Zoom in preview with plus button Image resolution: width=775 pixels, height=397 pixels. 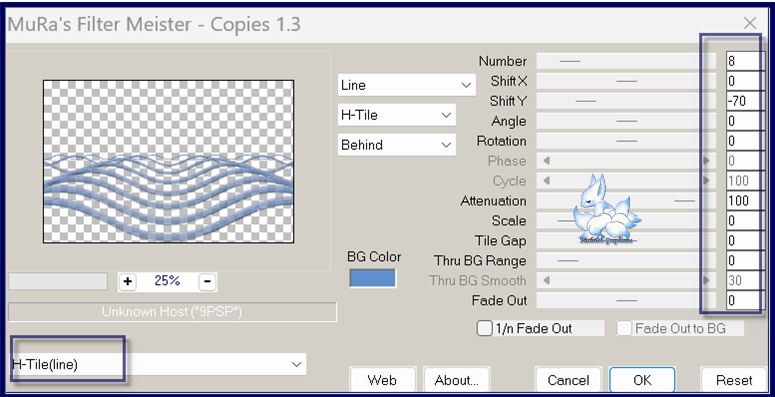(128, 282)
